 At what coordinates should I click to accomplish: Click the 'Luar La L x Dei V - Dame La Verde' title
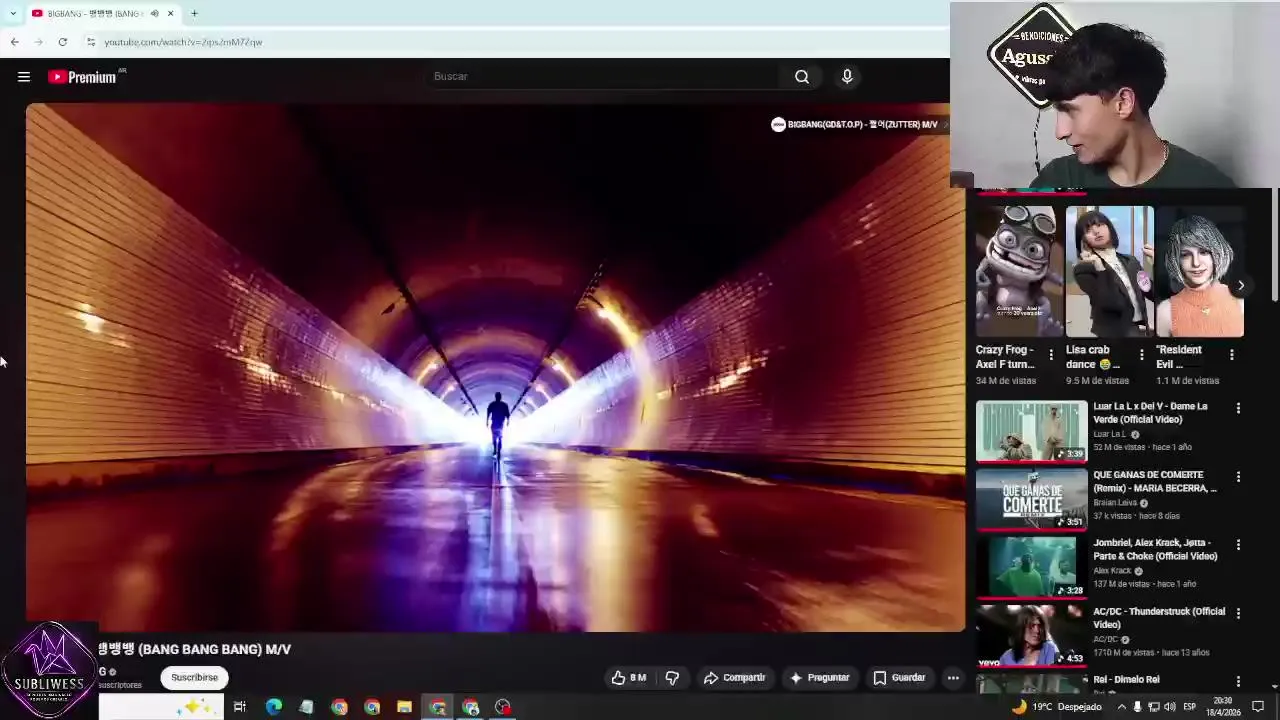[1150, 412]
